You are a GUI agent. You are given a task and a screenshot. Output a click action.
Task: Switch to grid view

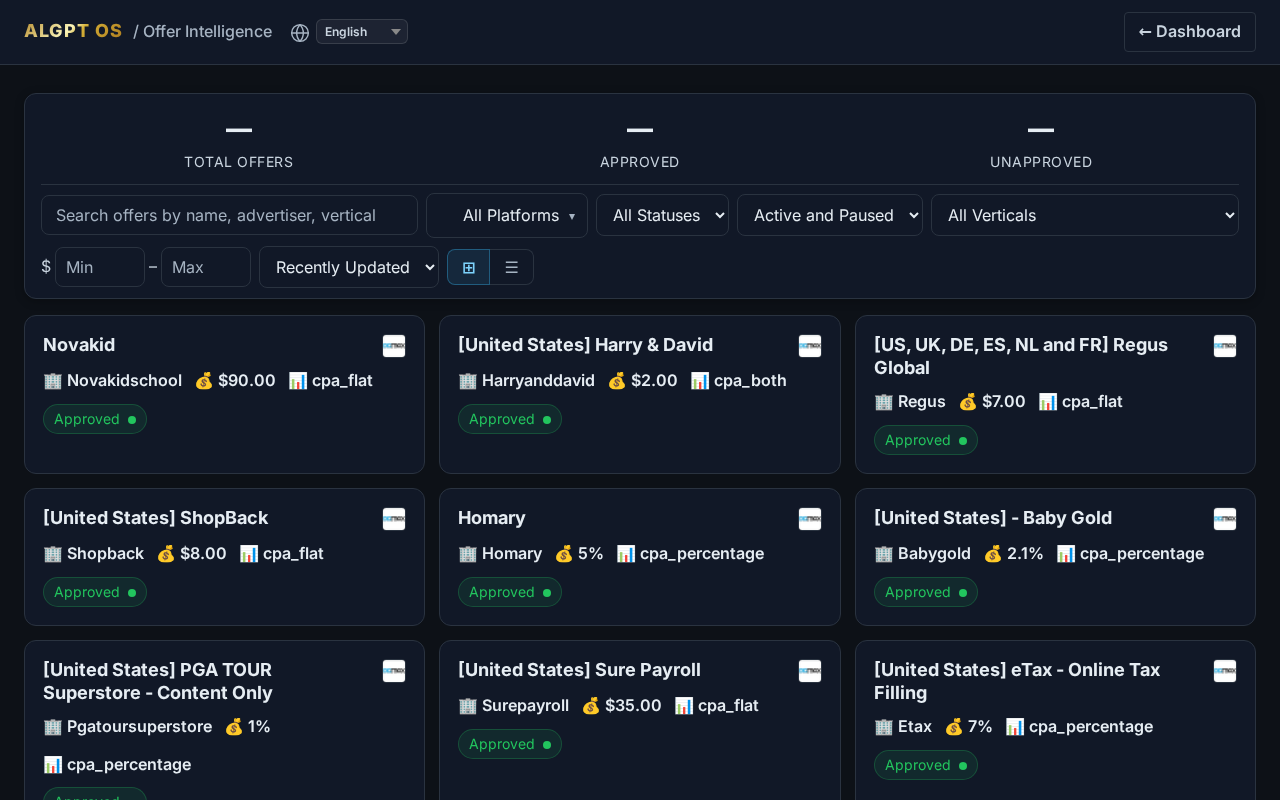pos(468,267)
